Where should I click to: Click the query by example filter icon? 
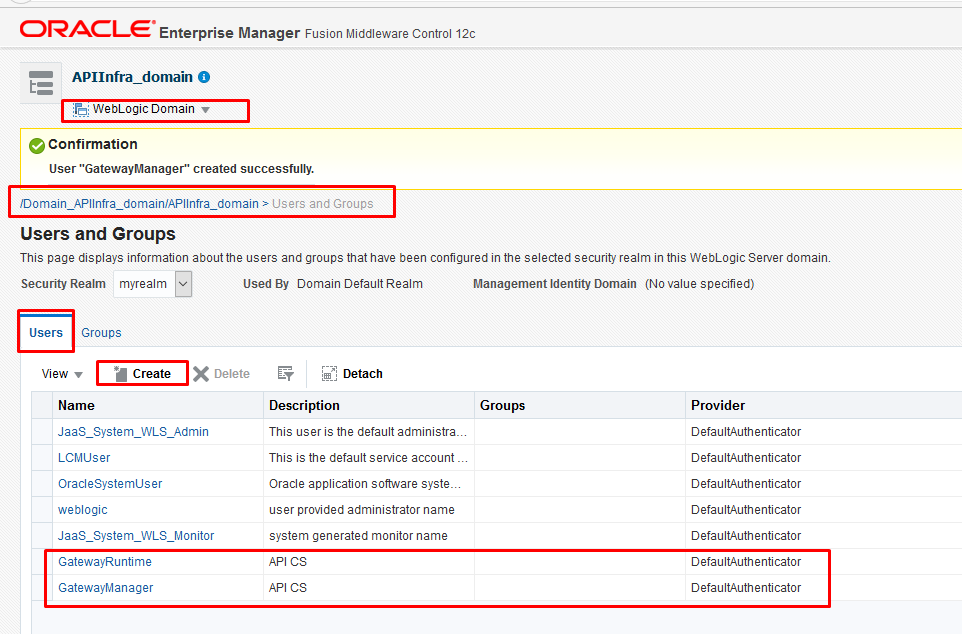[x=286, y=374]
